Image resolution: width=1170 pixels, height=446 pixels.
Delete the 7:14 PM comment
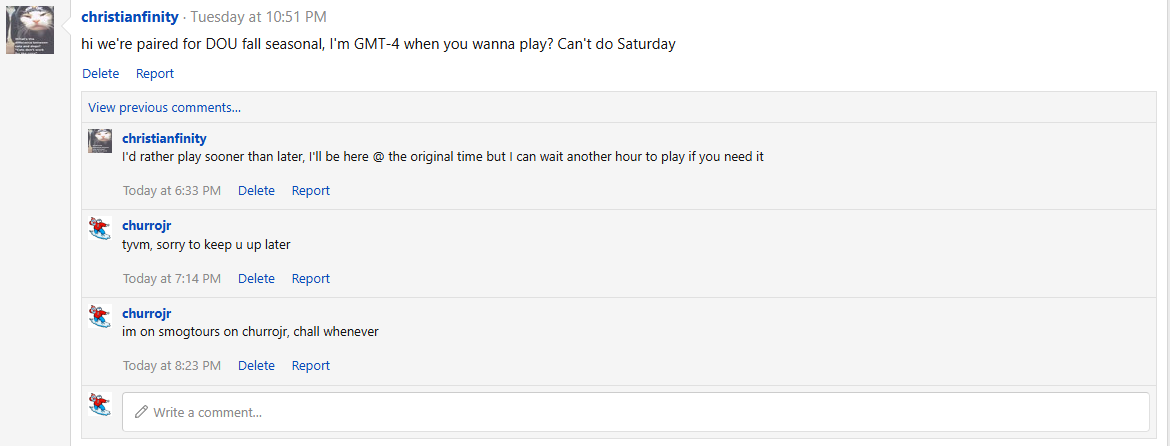tap(256, 278)
